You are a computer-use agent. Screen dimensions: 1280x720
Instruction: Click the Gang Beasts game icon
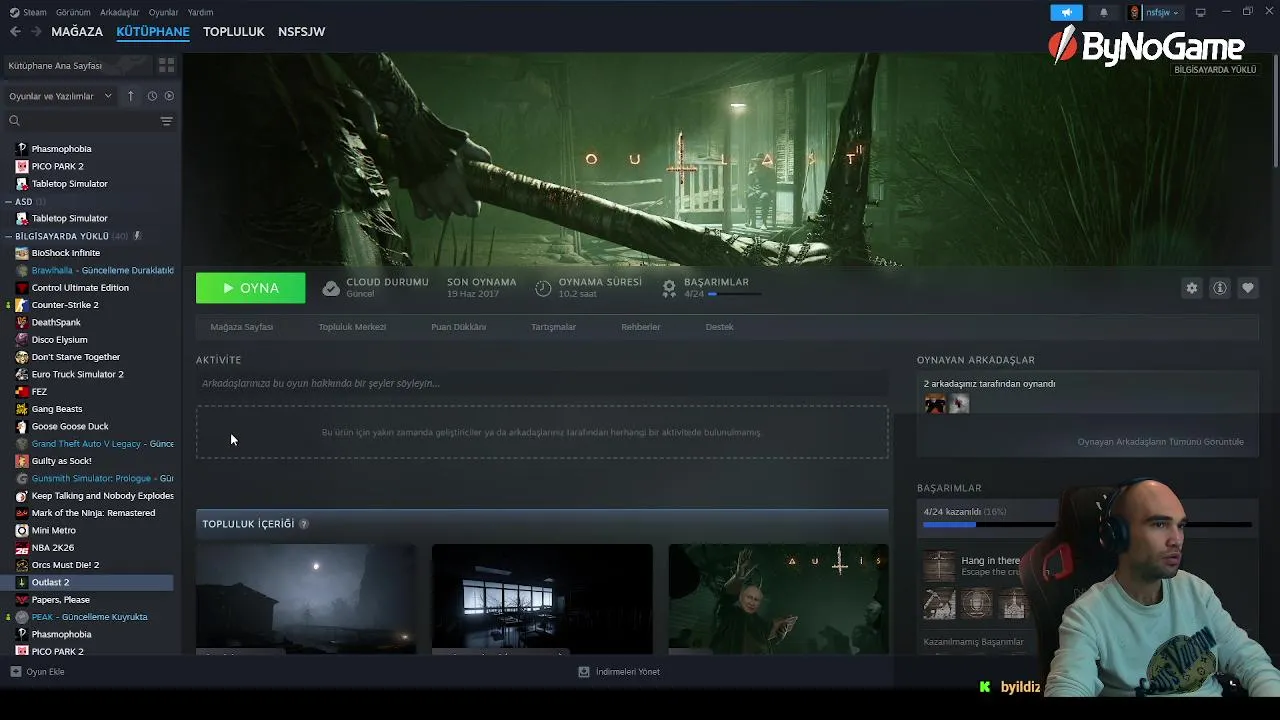[22, 409]
